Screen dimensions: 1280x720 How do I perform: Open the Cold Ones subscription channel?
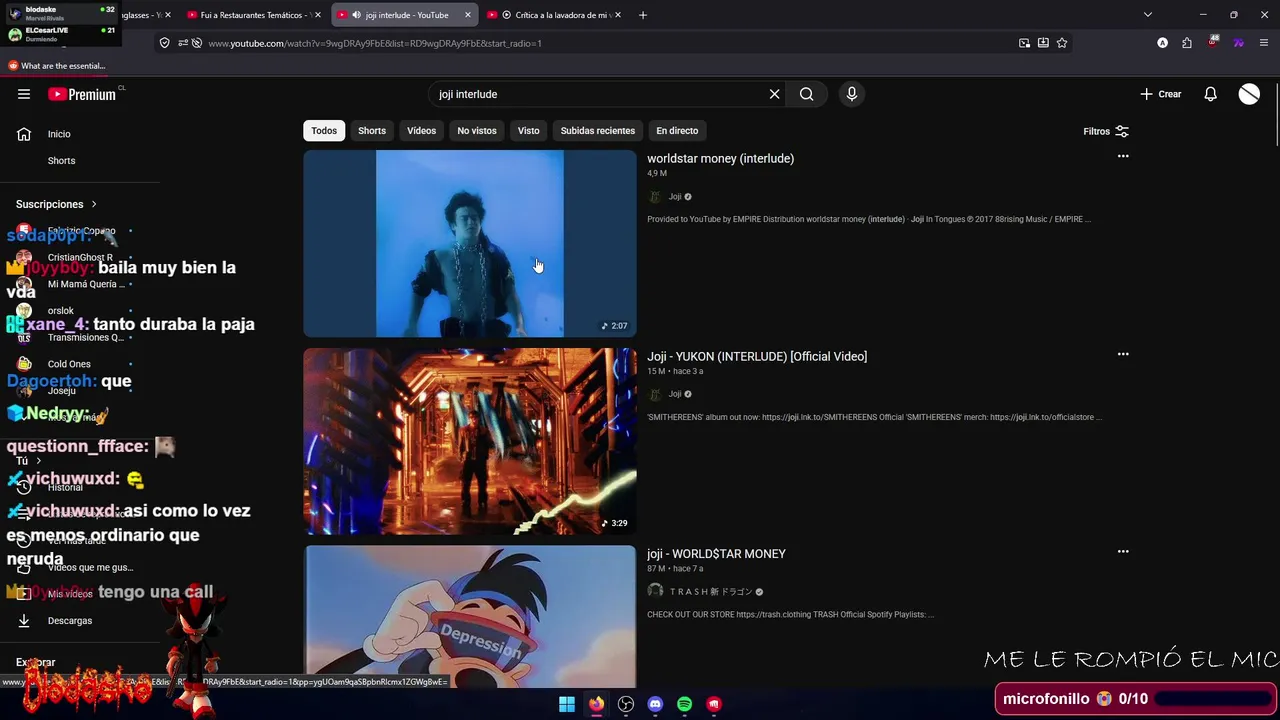pyautogui.click(x=69, y=364)
